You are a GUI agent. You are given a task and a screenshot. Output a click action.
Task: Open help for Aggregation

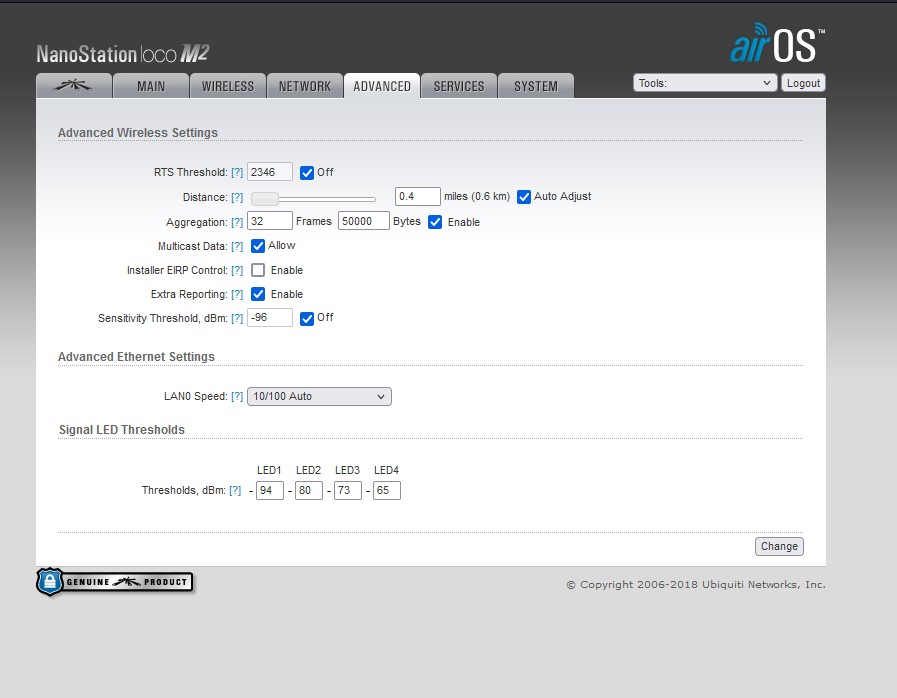(x=237, y=223)
